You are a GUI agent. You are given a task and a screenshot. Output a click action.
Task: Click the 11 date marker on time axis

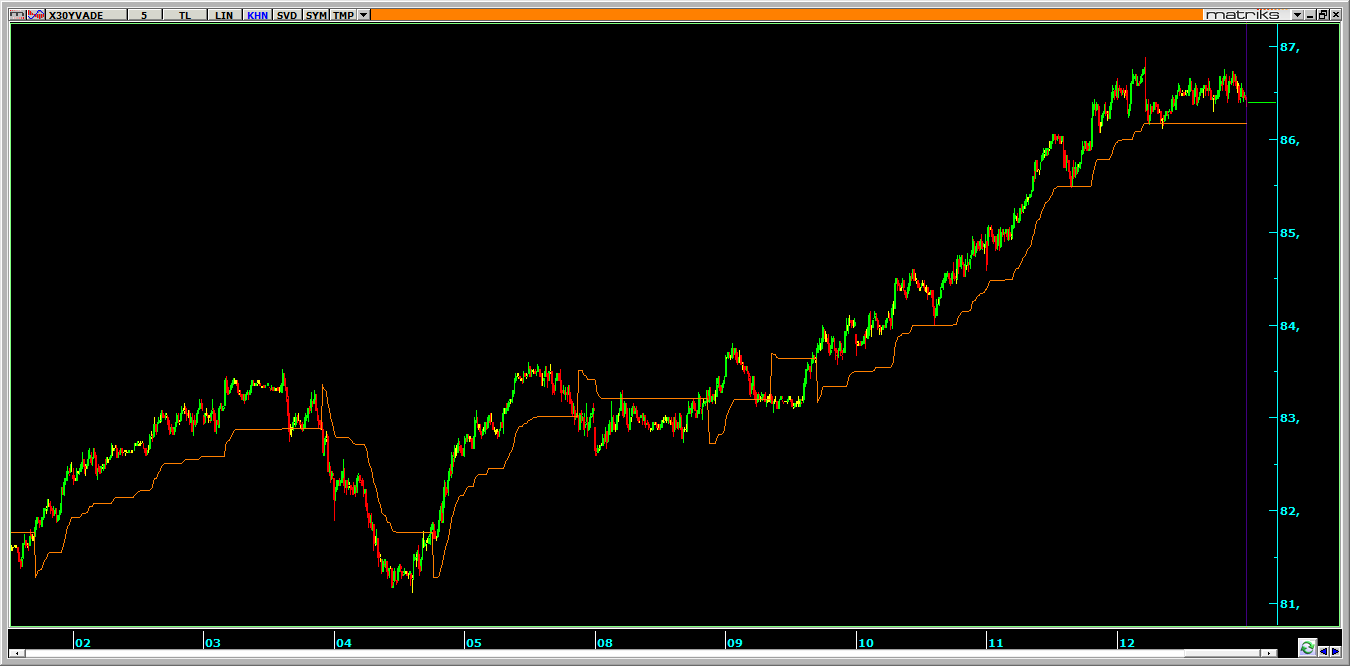[995, 643]
